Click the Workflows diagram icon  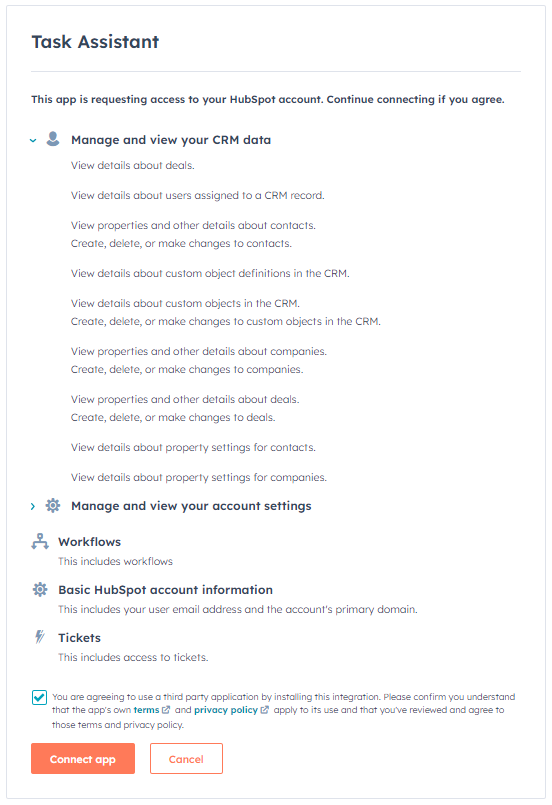coord(40,542)
